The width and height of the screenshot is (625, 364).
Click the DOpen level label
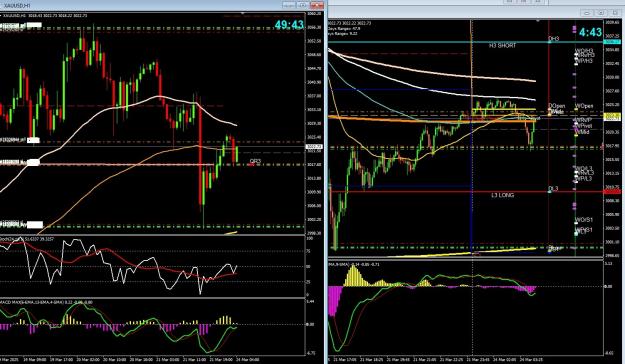557,106
